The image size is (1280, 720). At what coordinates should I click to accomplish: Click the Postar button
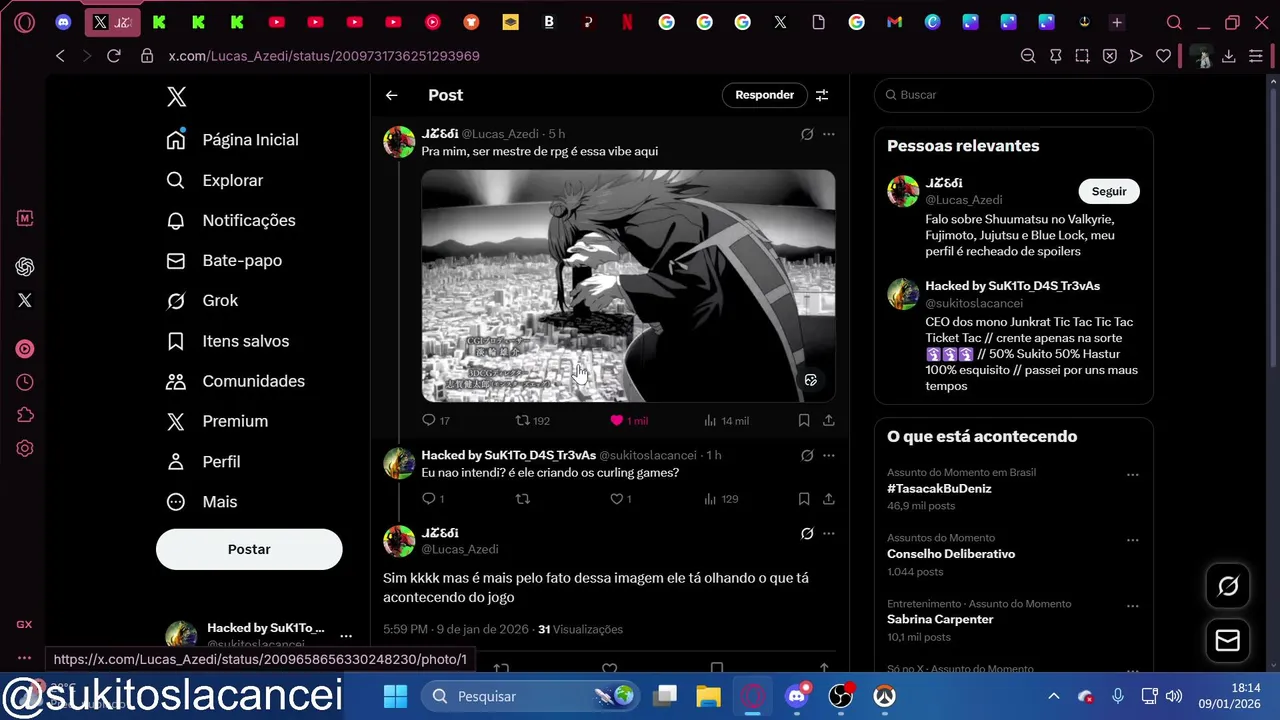(249, 549)
